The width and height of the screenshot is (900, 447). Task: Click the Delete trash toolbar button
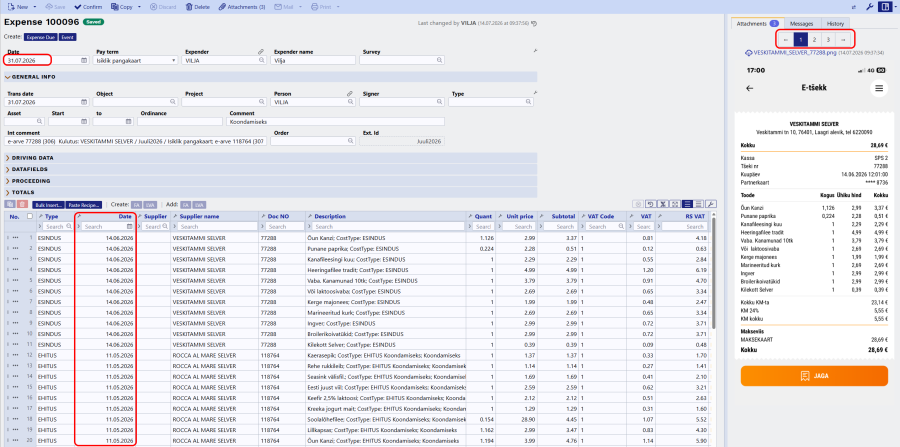pos(197,7)
